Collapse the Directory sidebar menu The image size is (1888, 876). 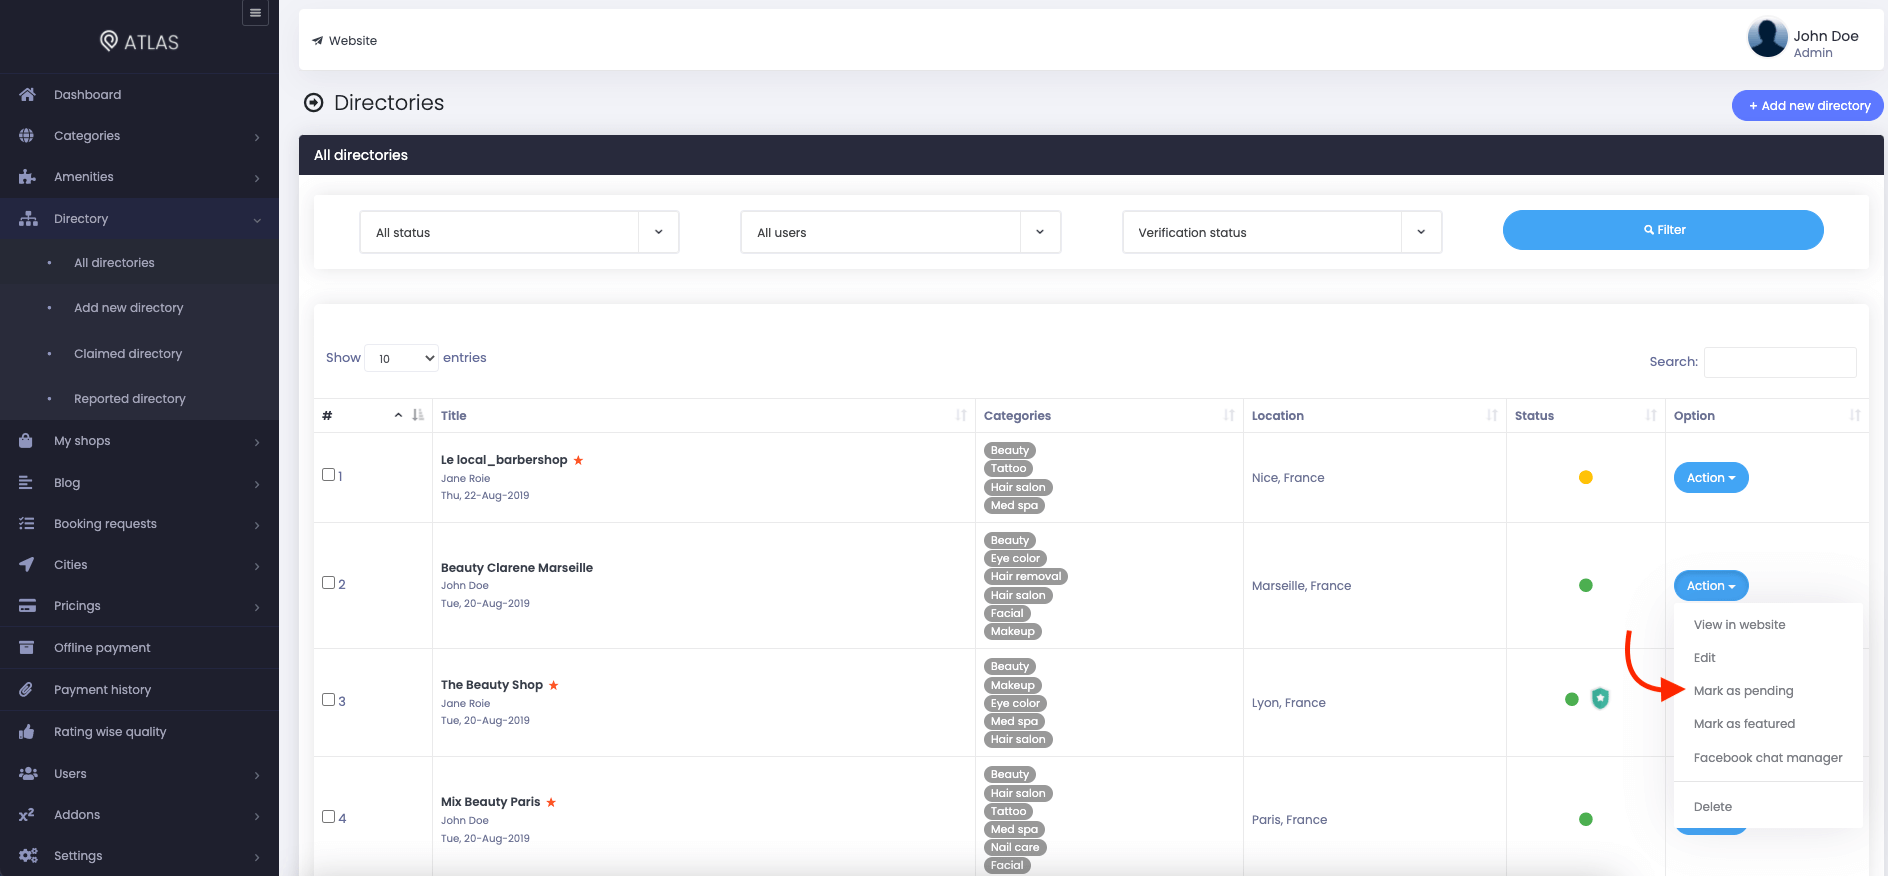[x=139, y=219]
